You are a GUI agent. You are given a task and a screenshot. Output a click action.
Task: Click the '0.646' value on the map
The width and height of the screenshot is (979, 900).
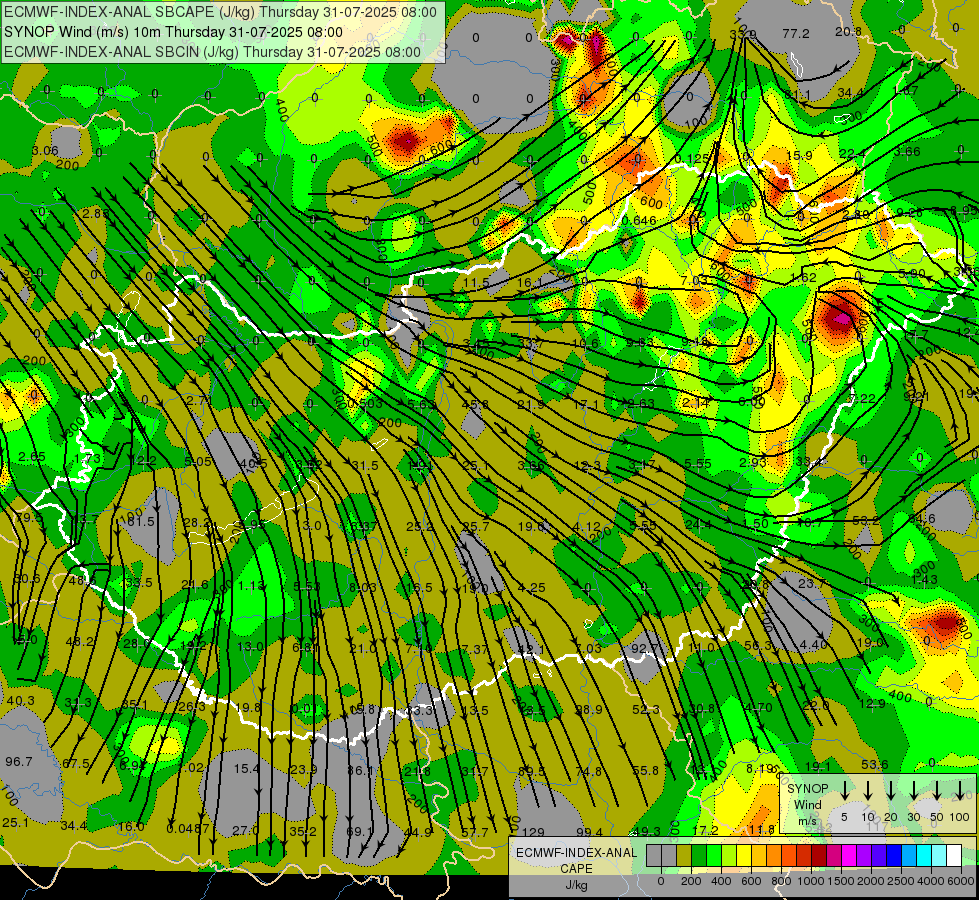639,220
